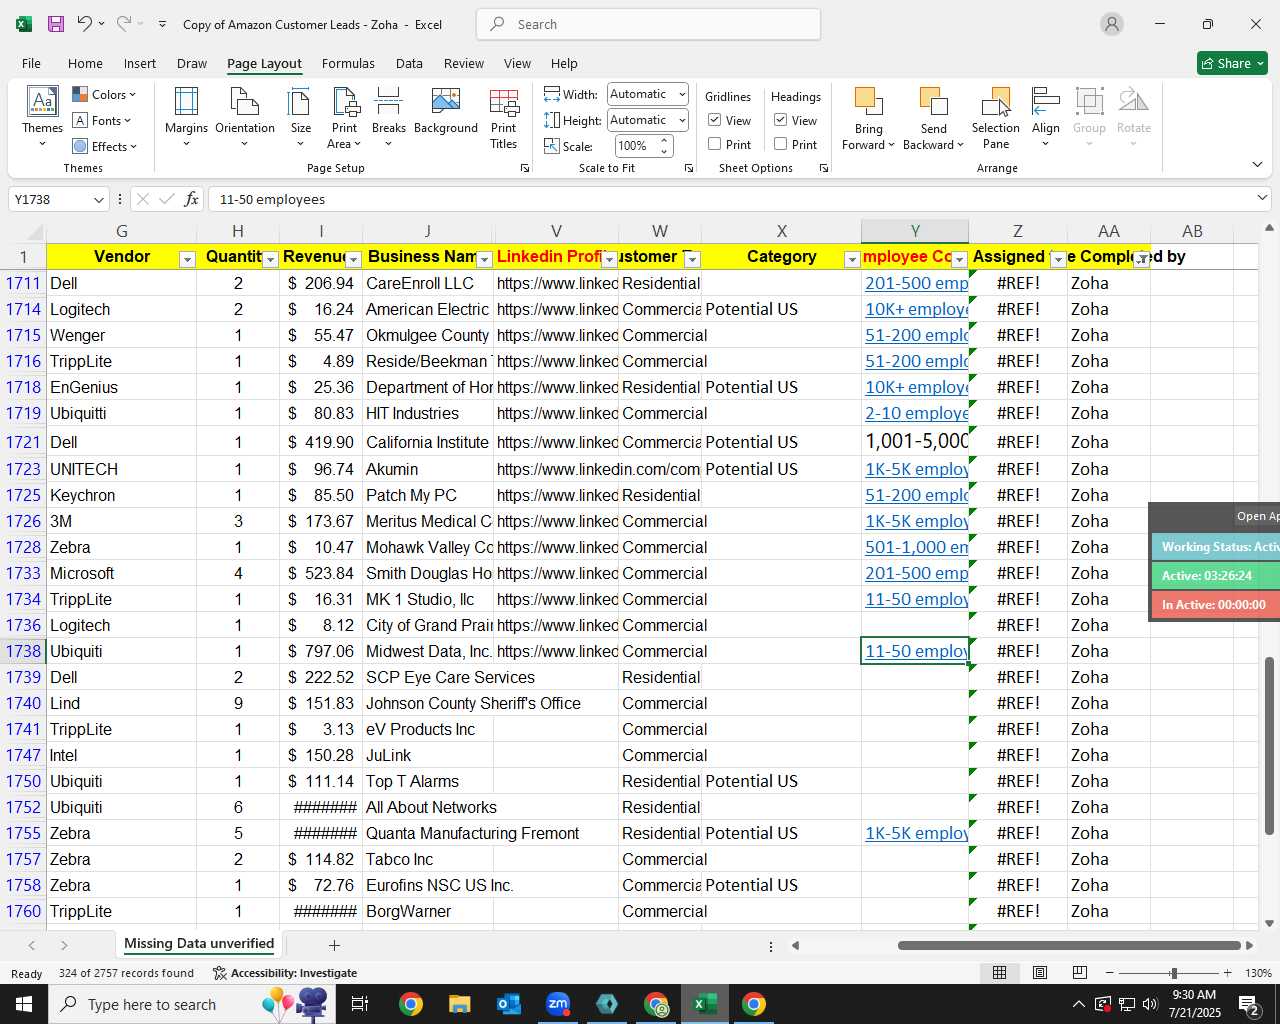Toggle Headings View checkbox
This screenshot has width=1280, height=1024.
click(x=781, y=120)
